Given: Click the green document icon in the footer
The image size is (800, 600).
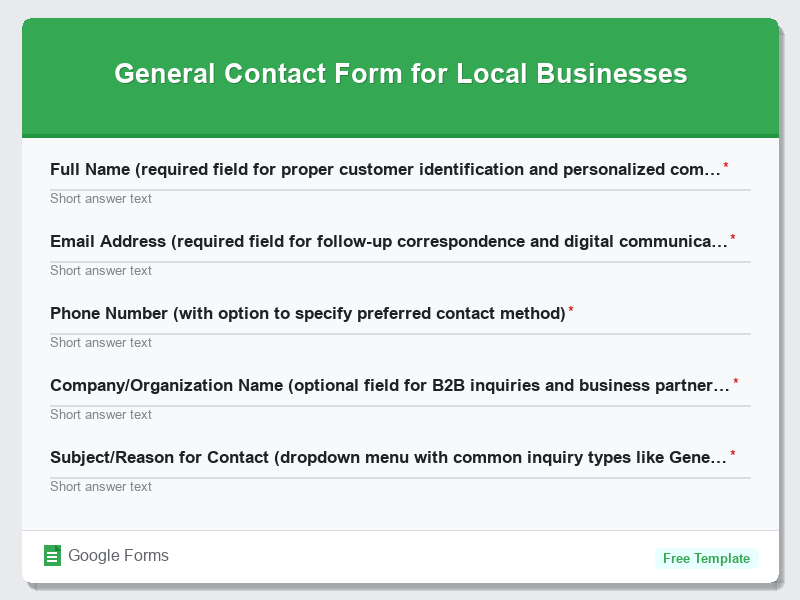Looking at the screenshot, I should pos(52,555).
